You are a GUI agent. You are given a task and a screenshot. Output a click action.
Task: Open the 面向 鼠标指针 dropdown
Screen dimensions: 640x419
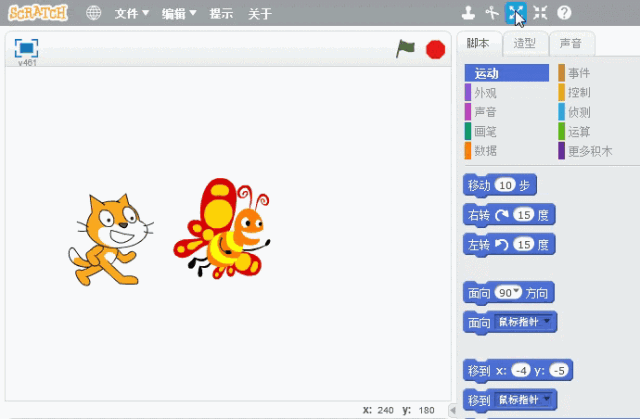(524, 322)
